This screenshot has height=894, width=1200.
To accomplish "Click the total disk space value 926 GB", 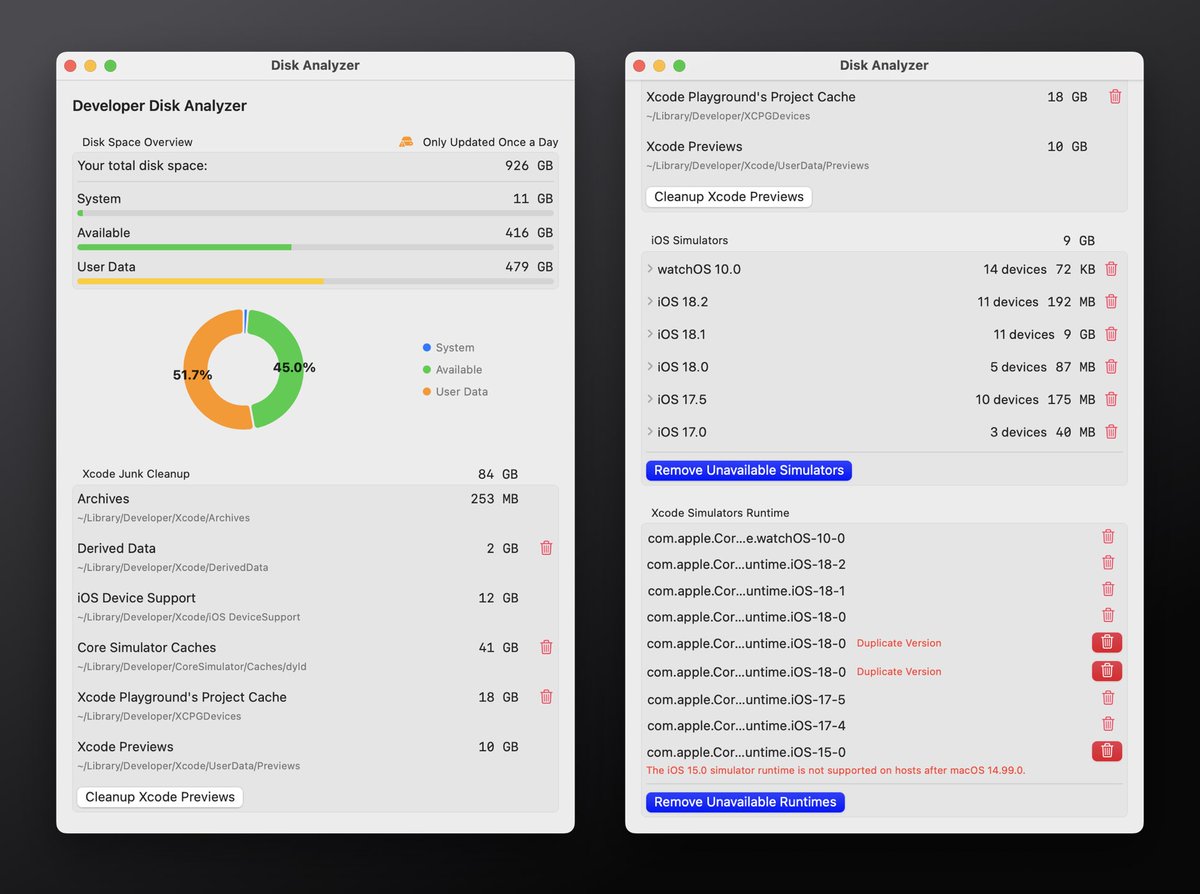I will [529, 165].
